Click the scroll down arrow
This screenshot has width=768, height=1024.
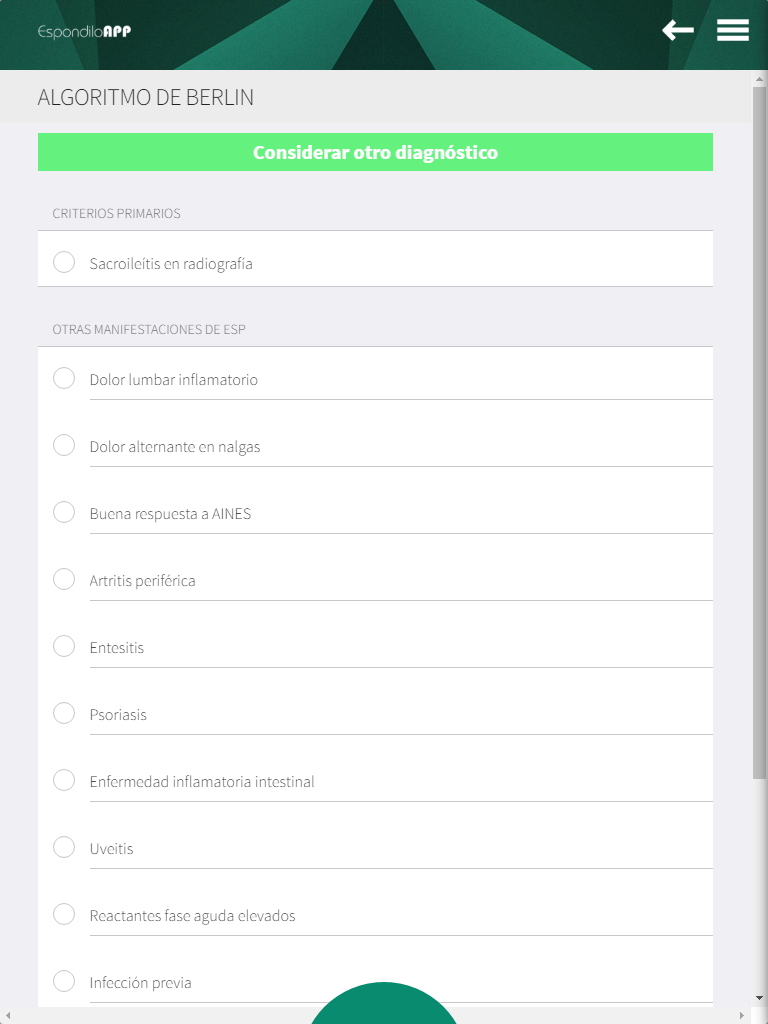pos(759,998)
